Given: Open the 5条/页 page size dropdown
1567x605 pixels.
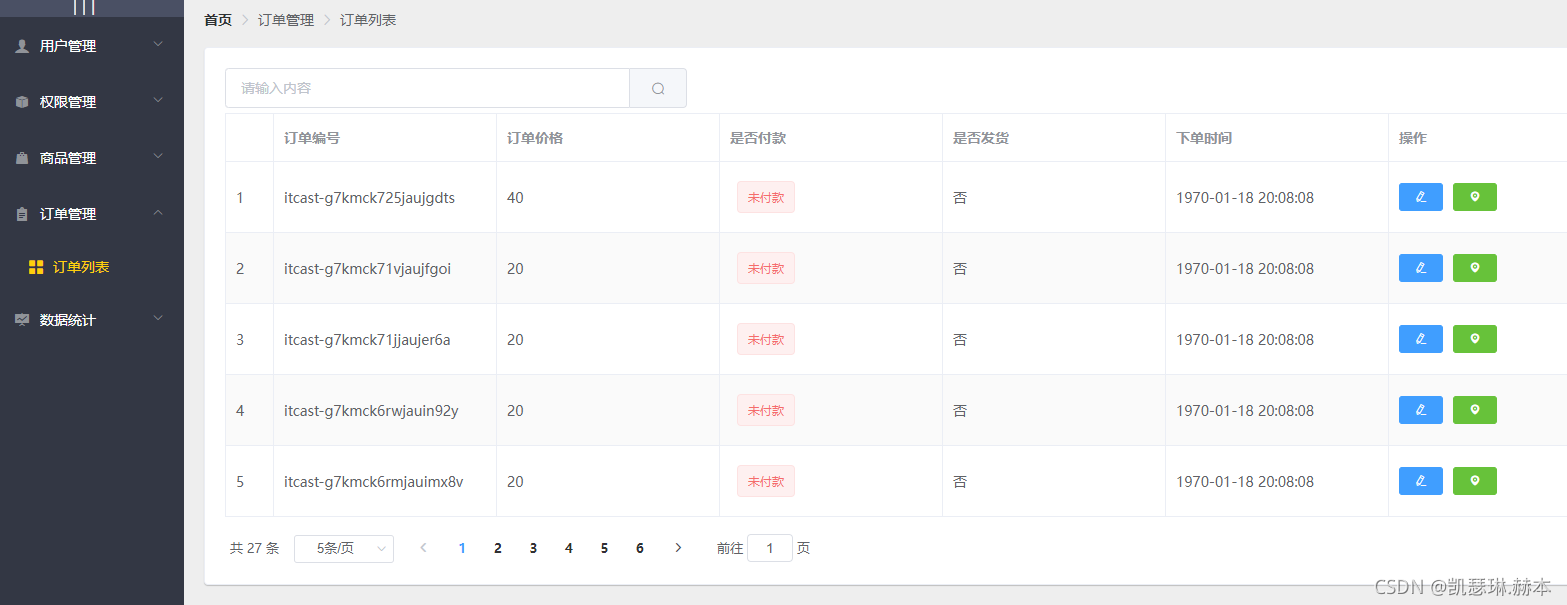Looking at the screenshot, I should (344, 548).
